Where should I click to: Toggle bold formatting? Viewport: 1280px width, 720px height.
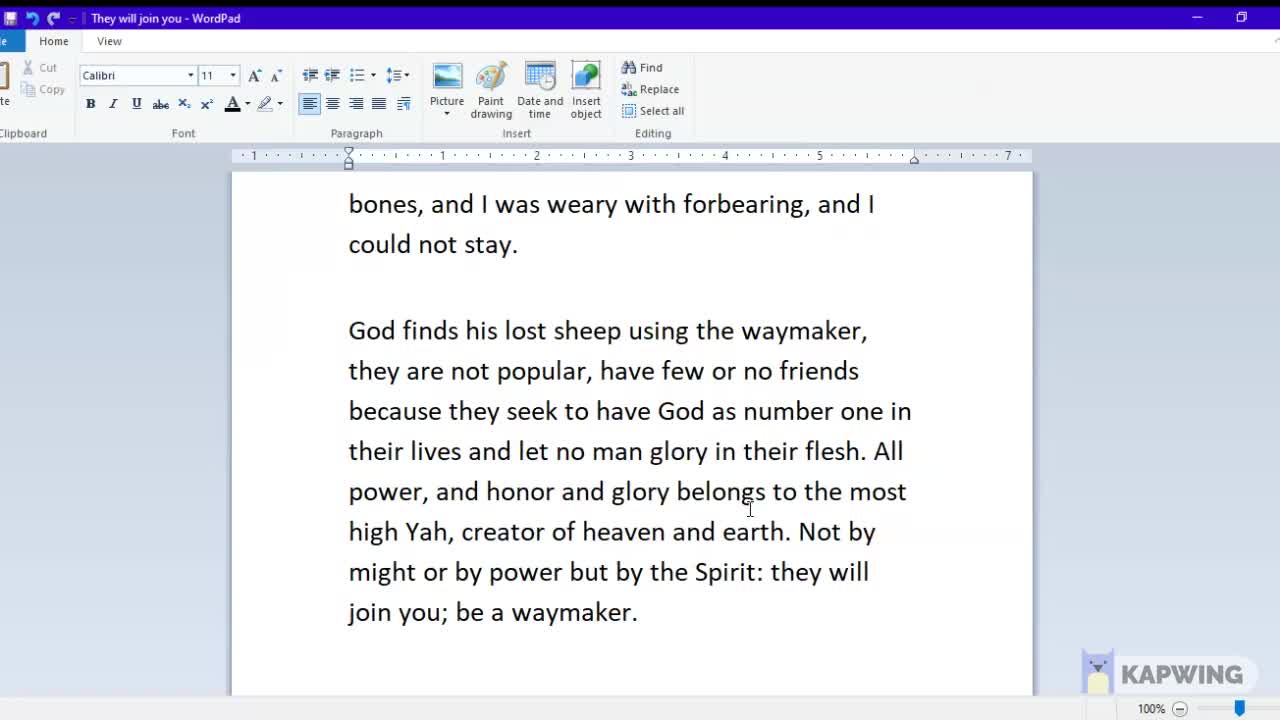tap(90, 104)
